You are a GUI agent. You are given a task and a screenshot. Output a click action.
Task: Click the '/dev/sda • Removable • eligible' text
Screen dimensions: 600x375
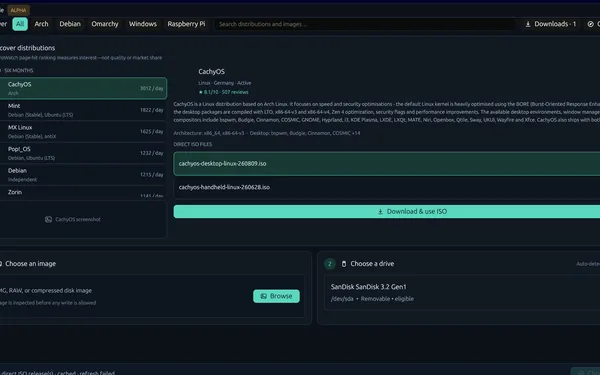pyautogui.click(x=372, y=299)
